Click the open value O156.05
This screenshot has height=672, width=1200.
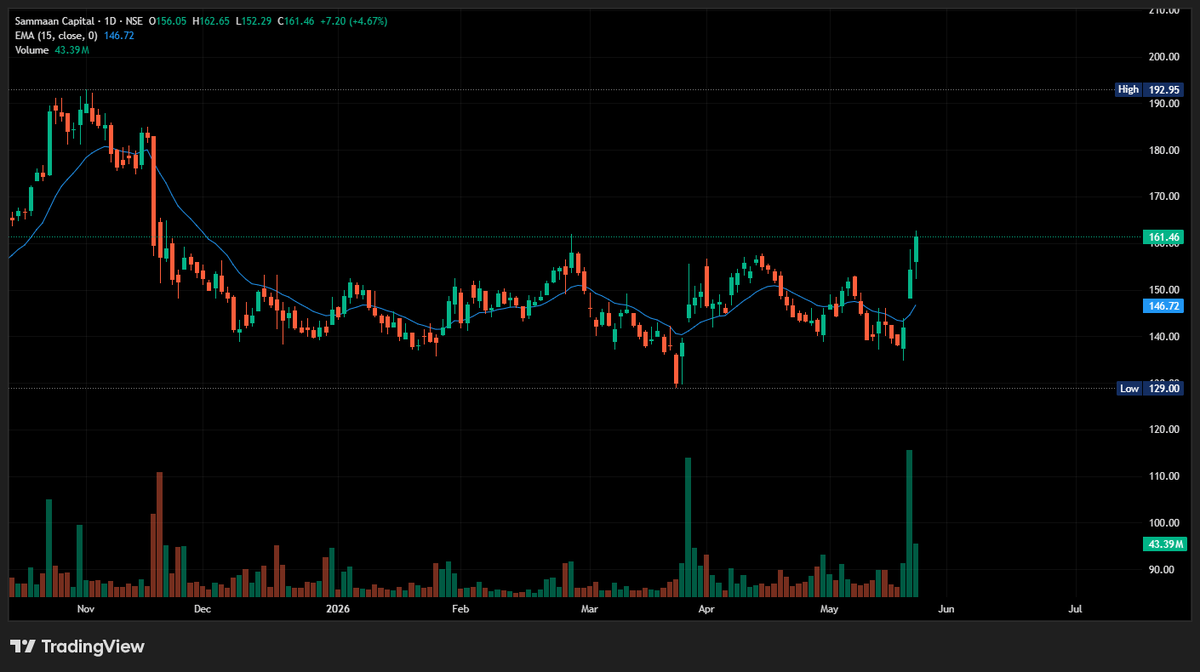click(168, 21)
